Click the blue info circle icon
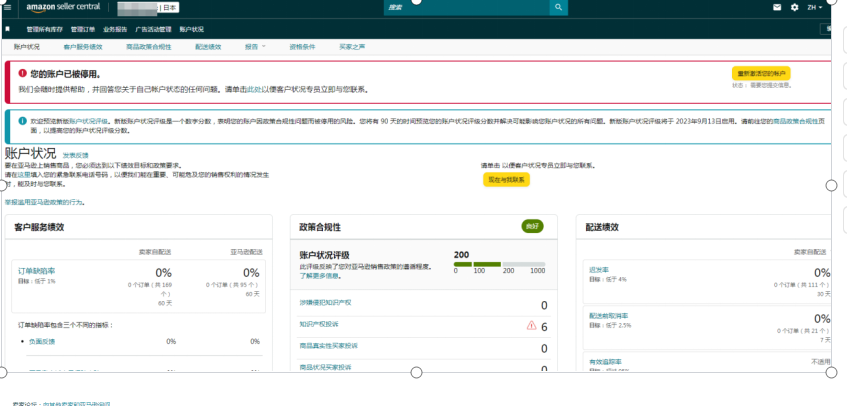Viewport: 847px width, 406px height. tap(22, 121)
